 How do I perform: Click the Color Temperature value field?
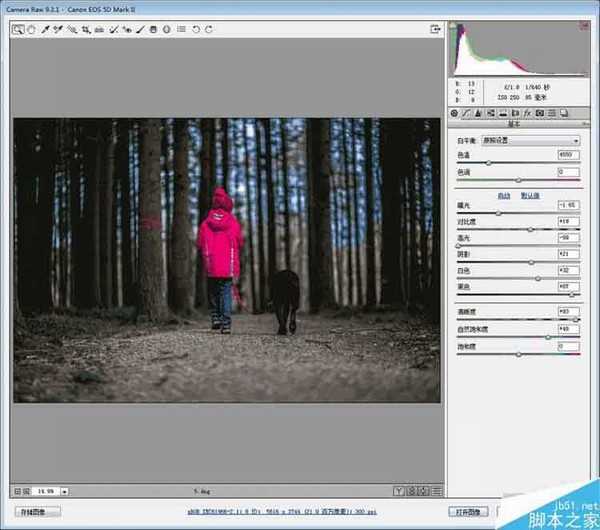pos(567,155)
